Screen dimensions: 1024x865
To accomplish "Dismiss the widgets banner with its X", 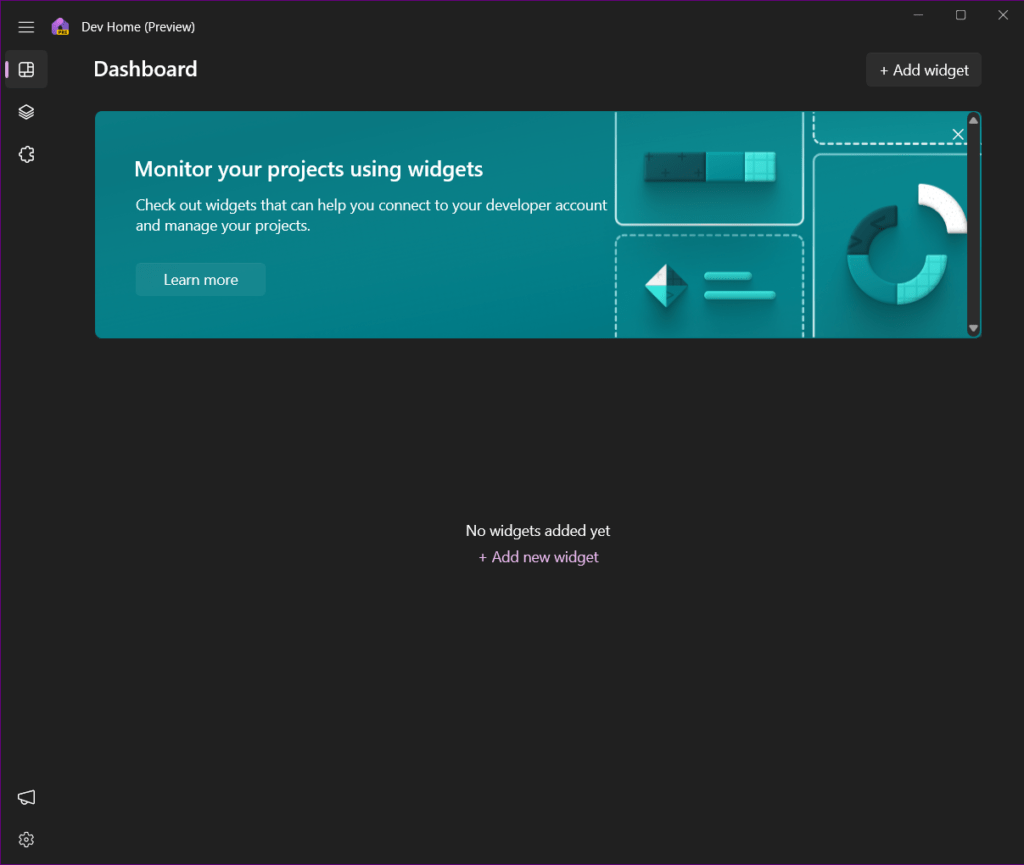I will click(957, 133).
